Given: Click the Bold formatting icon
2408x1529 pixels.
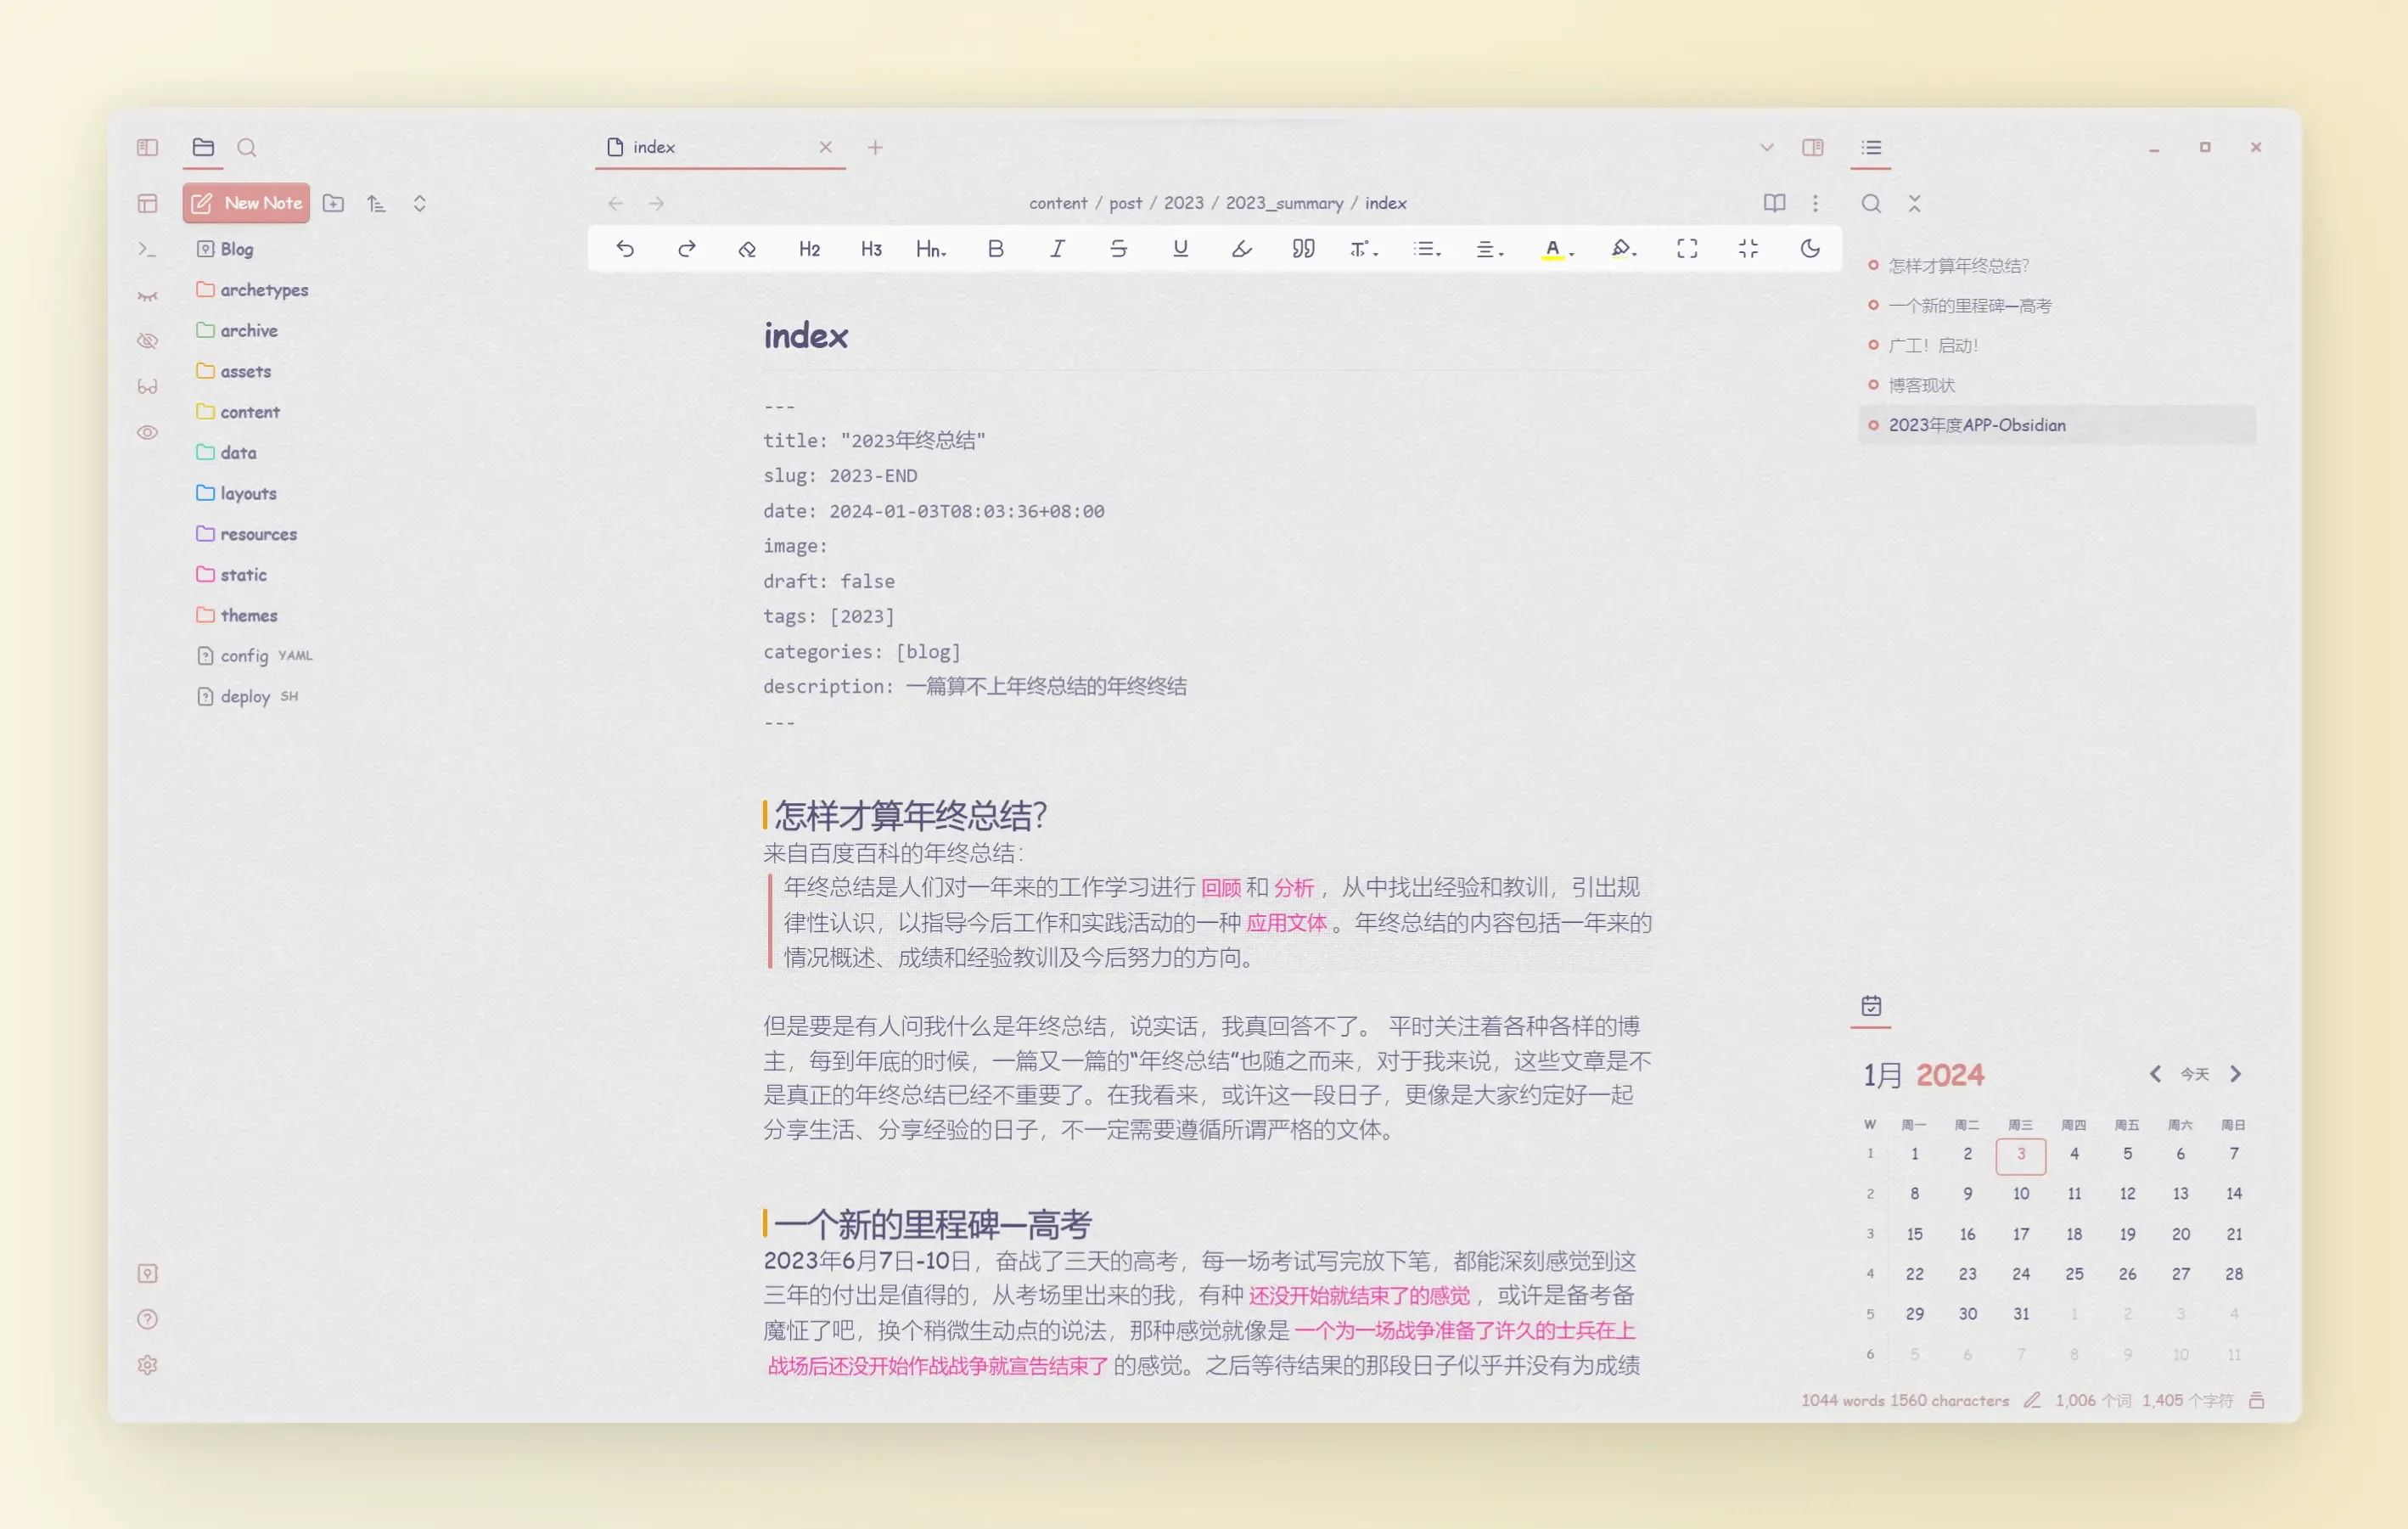Looking at the screenshot, I should (995, 249).
